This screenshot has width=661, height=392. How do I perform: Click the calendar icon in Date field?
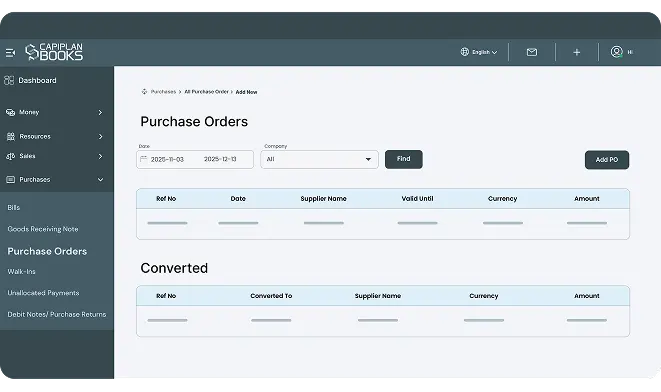tap(143, 159)
